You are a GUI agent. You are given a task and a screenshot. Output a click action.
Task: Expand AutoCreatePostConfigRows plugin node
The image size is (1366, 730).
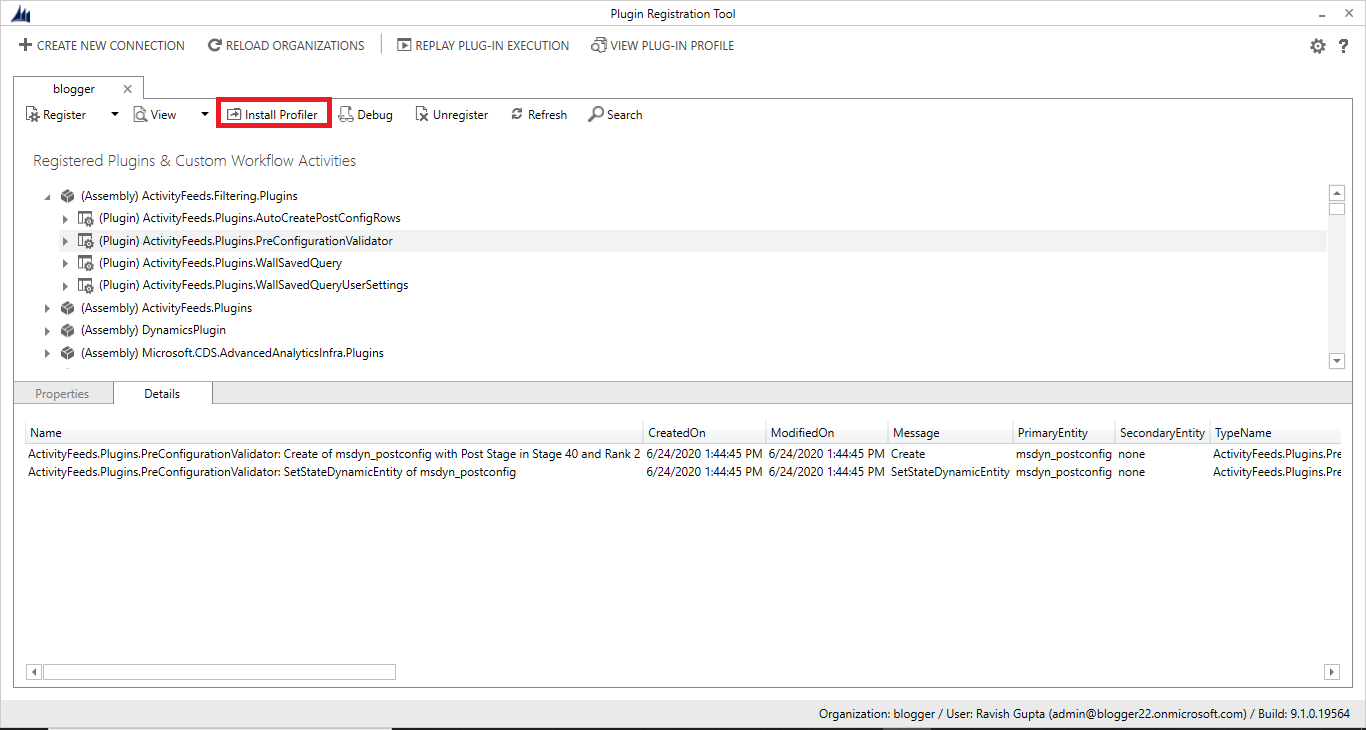(66, 218)
